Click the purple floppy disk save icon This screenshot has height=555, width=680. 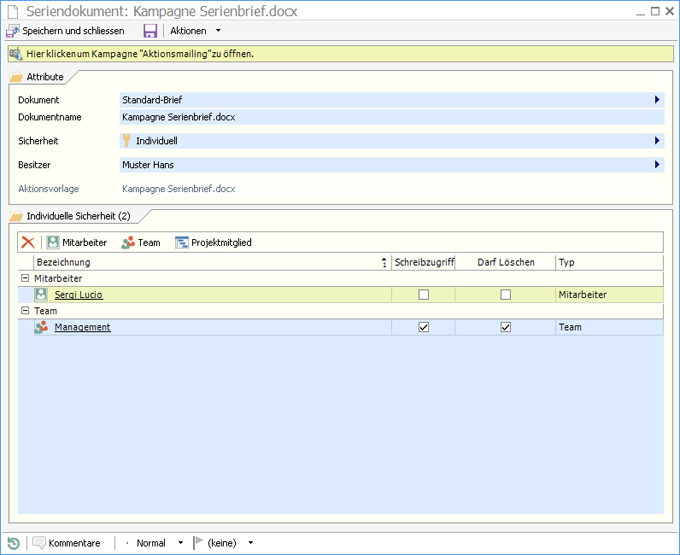[x=150, y=31]
